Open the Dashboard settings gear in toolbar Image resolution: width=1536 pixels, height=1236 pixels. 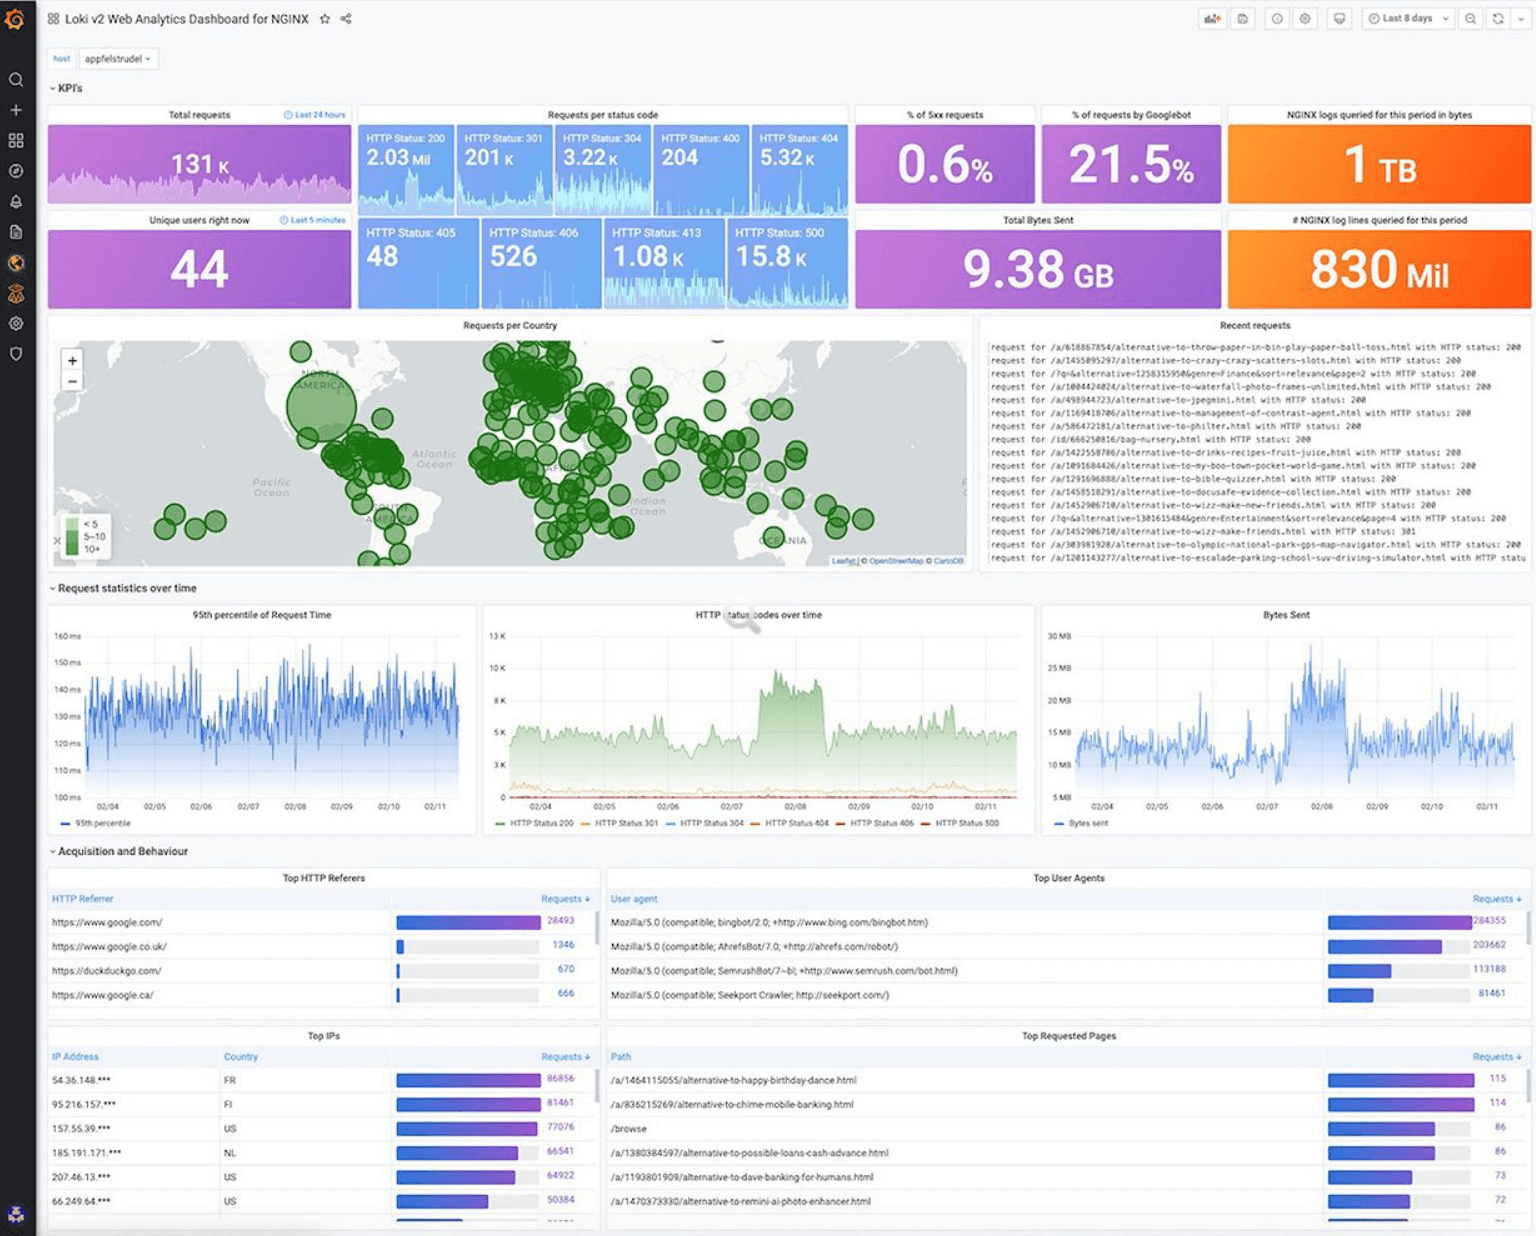click(x=1305, y=19)
